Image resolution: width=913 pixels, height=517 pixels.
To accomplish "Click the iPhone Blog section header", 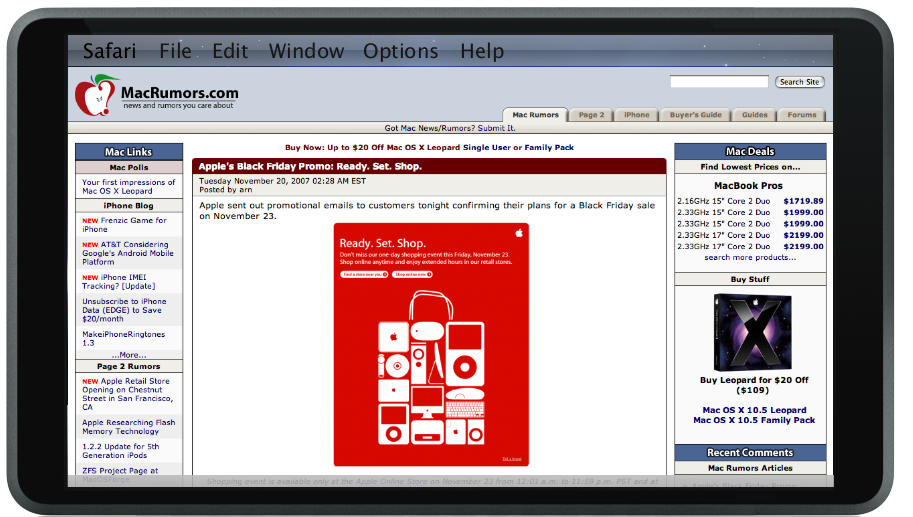I will [129, 206].
